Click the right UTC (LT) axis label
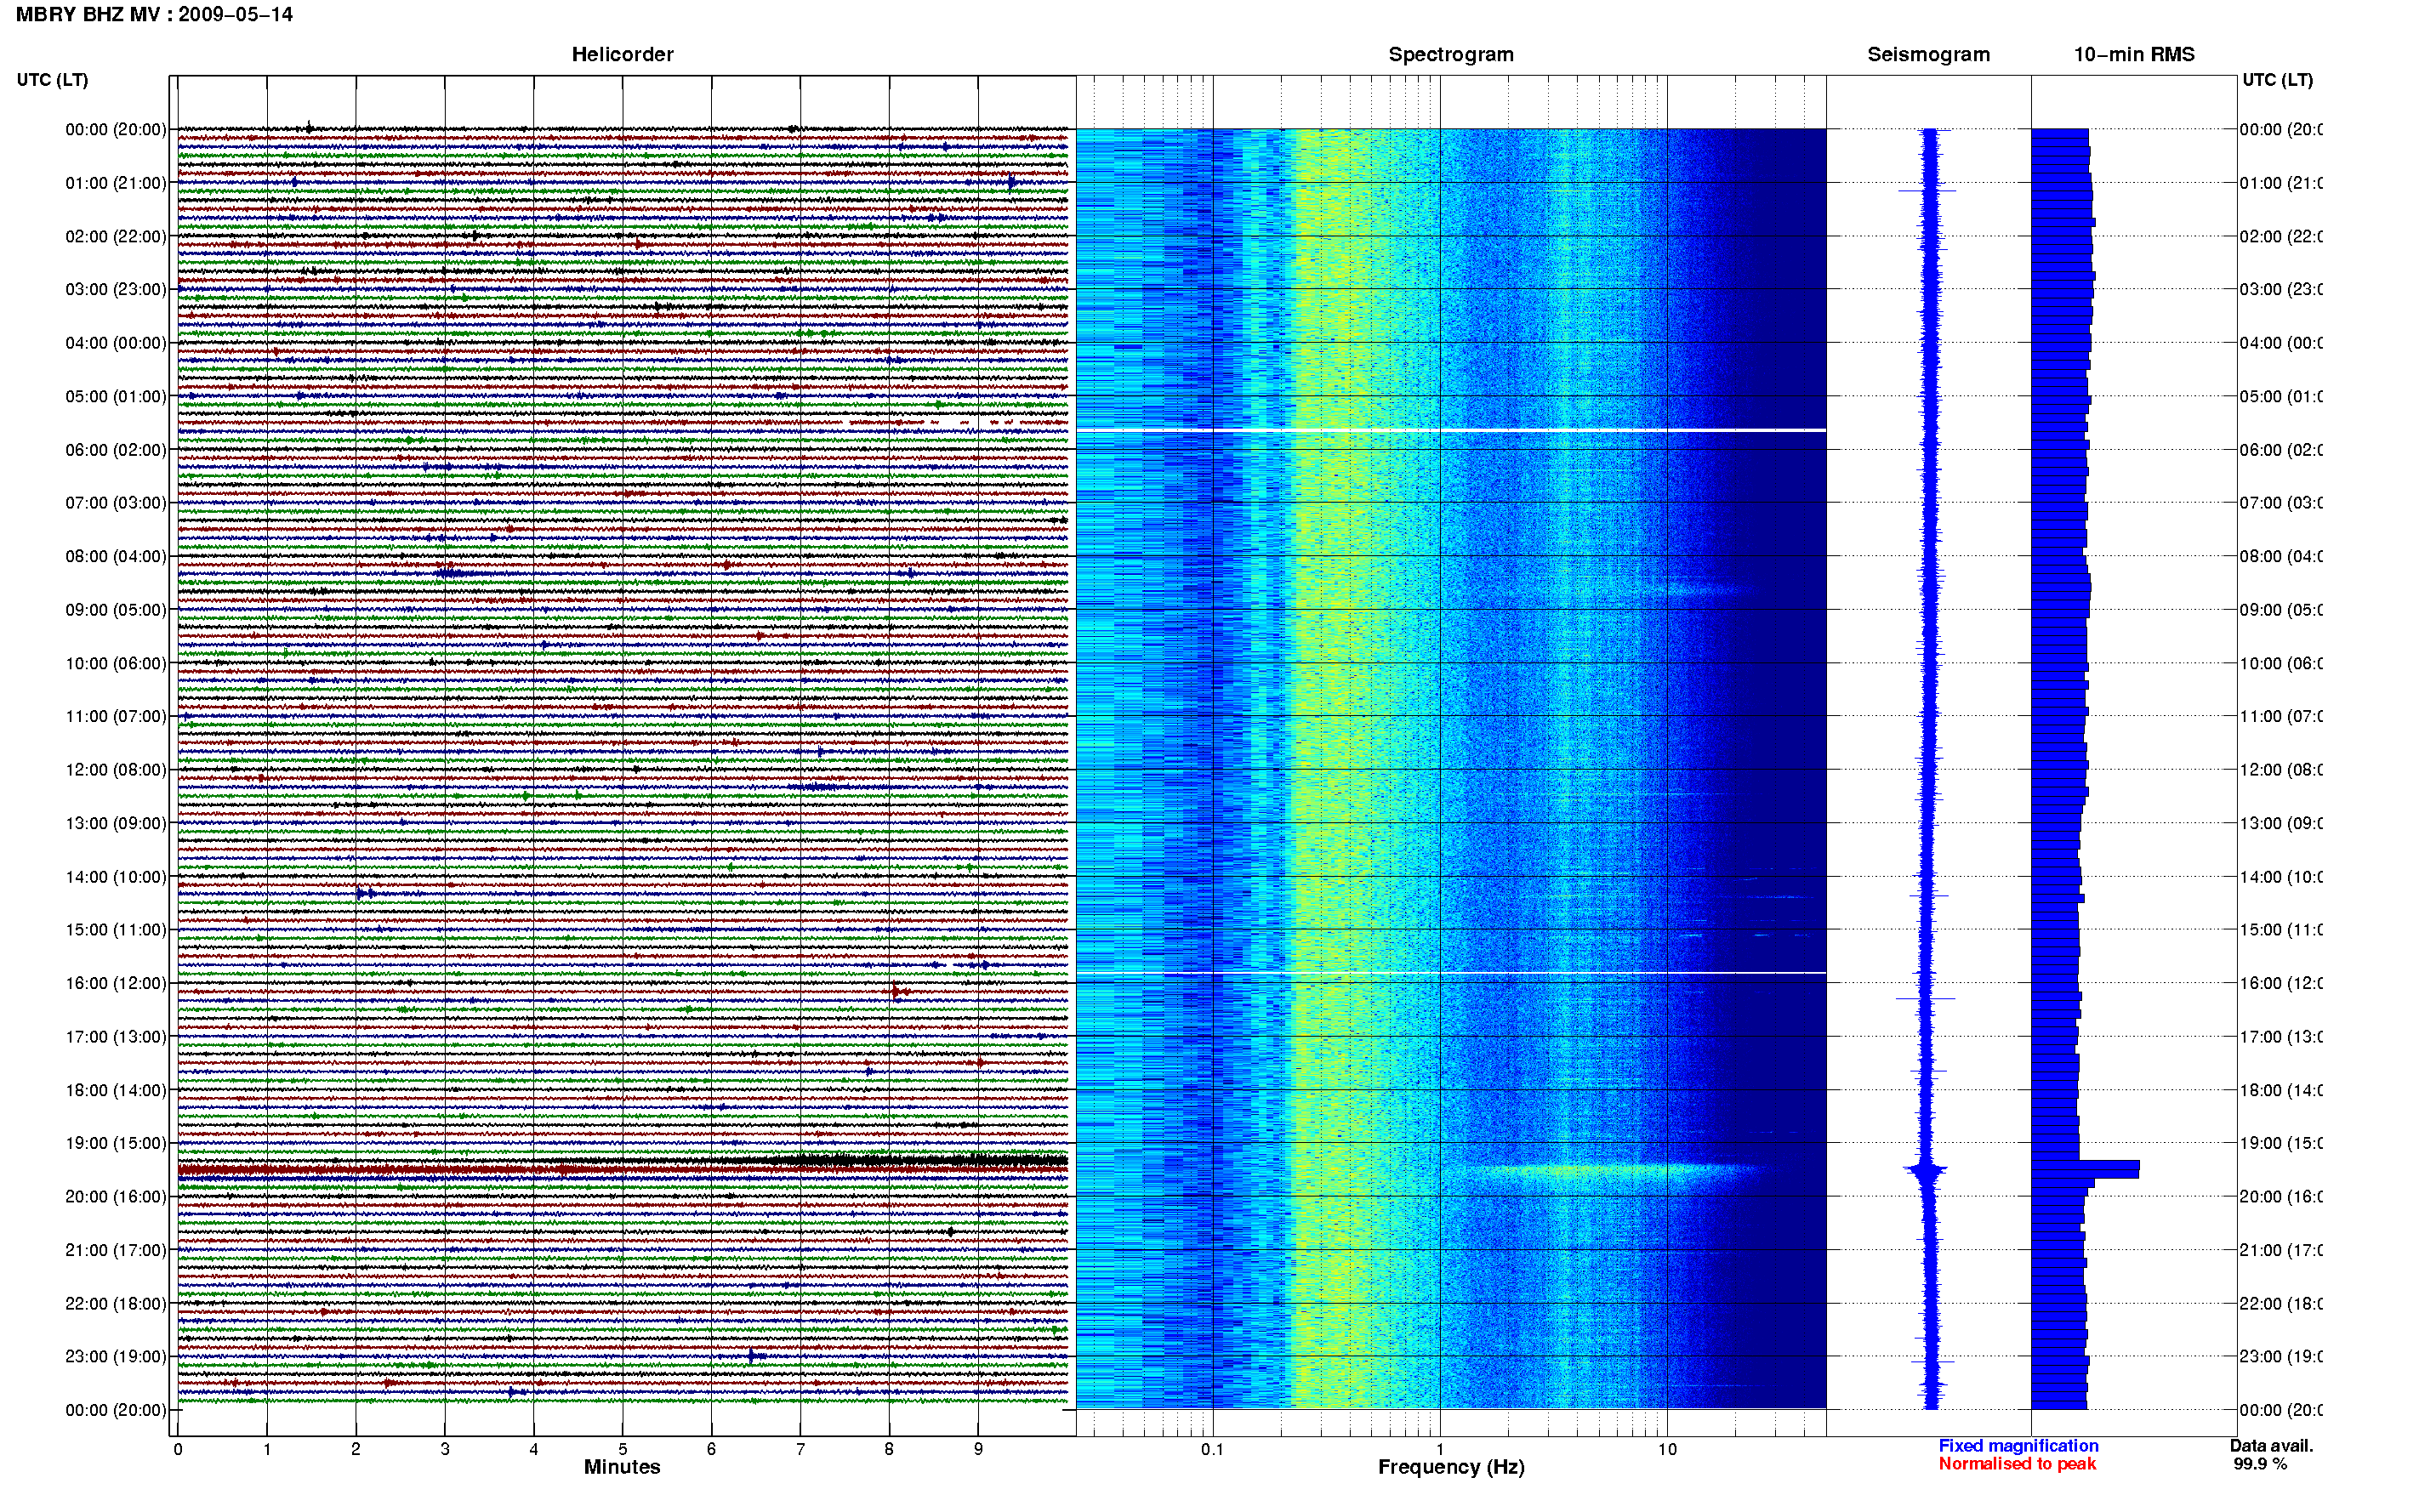Viewport: 2419px width, 1512px height. (2277, 80)
